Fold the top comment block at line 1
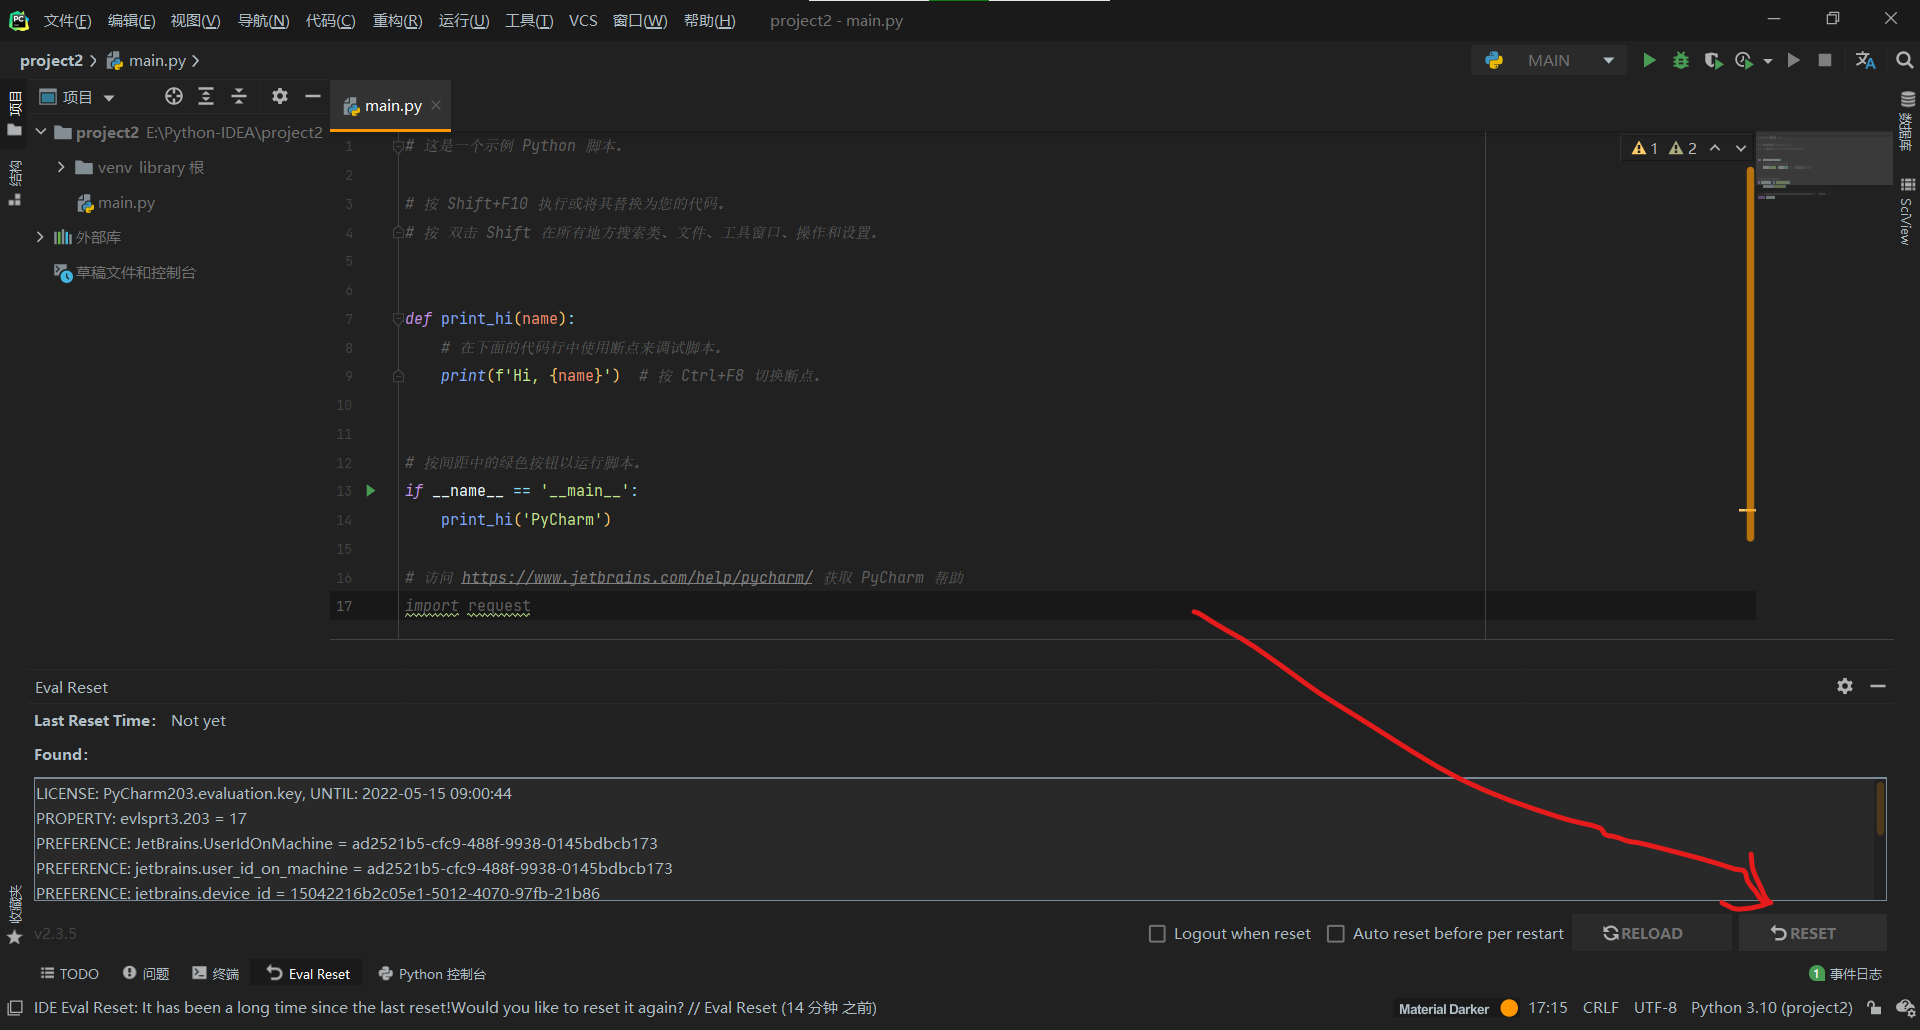Image resolution: width=1920 pixels, height=1030 pixels. pos(398,146)
